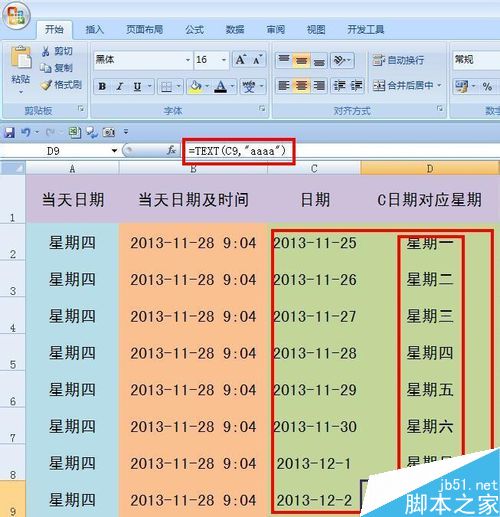Click the text orientation icon
This screenshot has width=500, height=517.
(x=340, y=60)
